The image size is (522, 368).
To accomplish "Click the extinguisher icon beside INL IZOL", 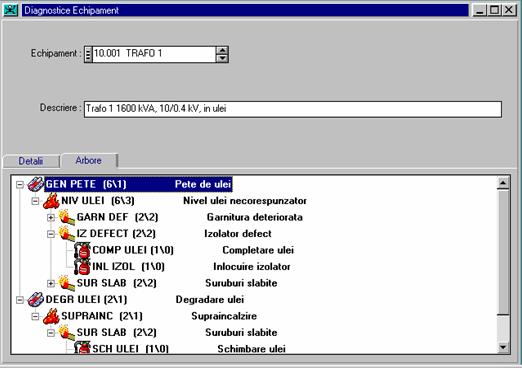I will pyautogui.click(x=82, y=266).
